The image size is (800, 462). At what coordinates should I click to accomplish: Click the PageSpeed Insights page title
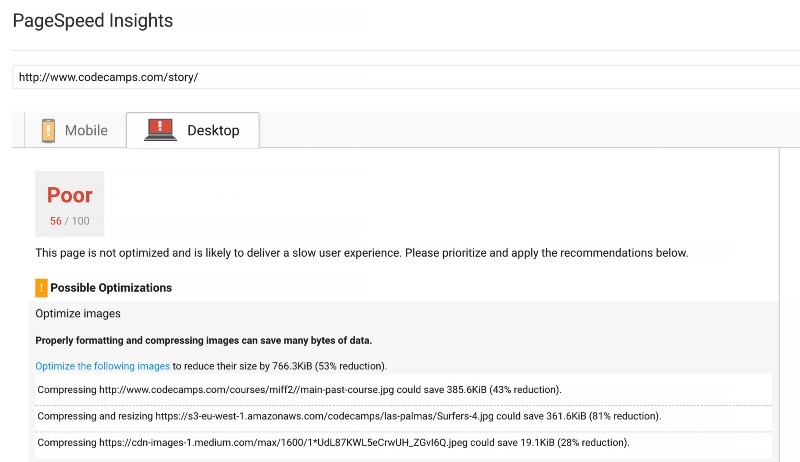pyautogui.click(x=92, y=20)
